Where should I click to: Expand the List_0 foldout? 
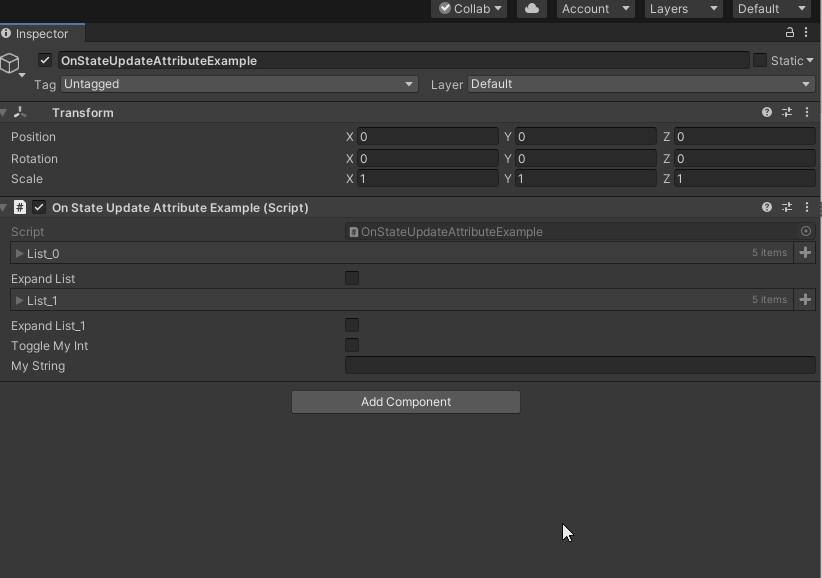tap(19, 254)
